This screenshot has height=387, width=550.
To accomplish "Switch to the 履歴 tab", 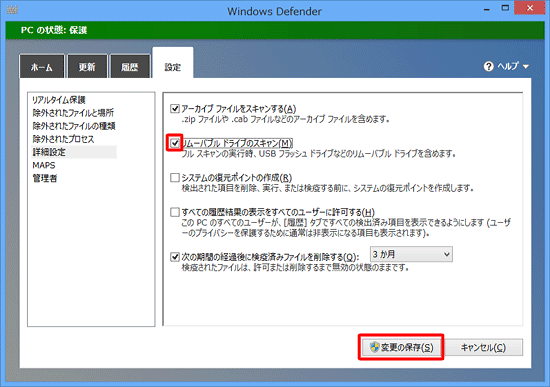I will click(x=130, y=66).
